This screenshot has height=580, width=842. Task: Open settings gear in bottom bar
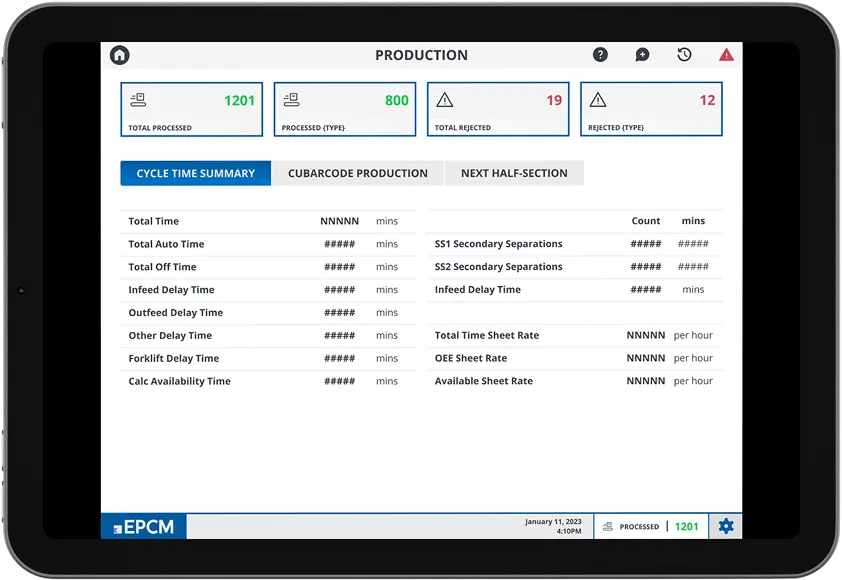(x=726, y=526)
